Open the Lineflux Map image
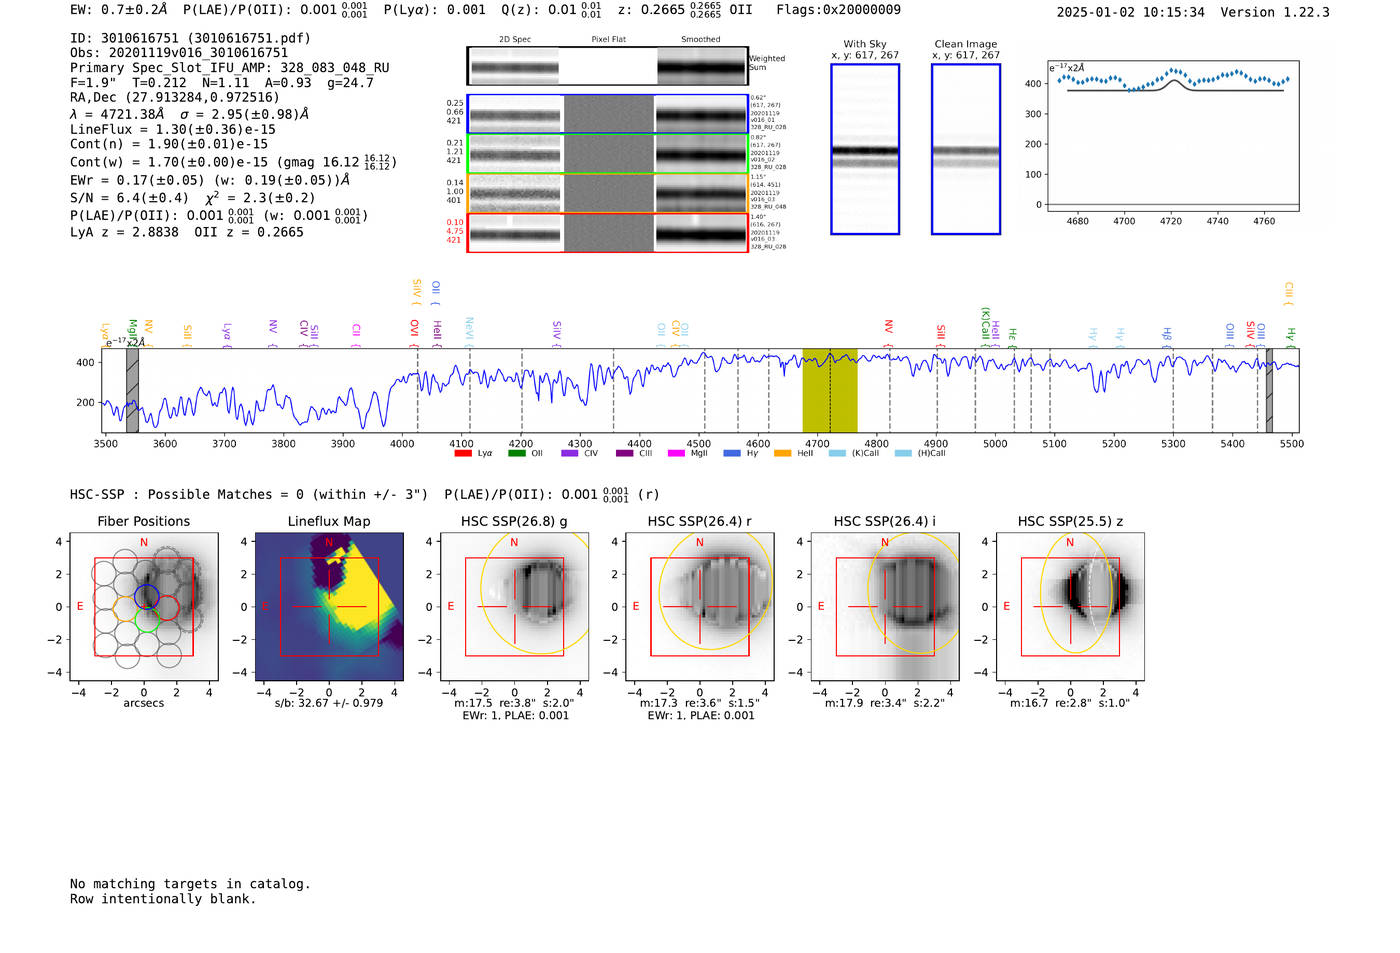The height and width of the screenshot is (953, 1400). pyautogui.click(x=329, y=607)
